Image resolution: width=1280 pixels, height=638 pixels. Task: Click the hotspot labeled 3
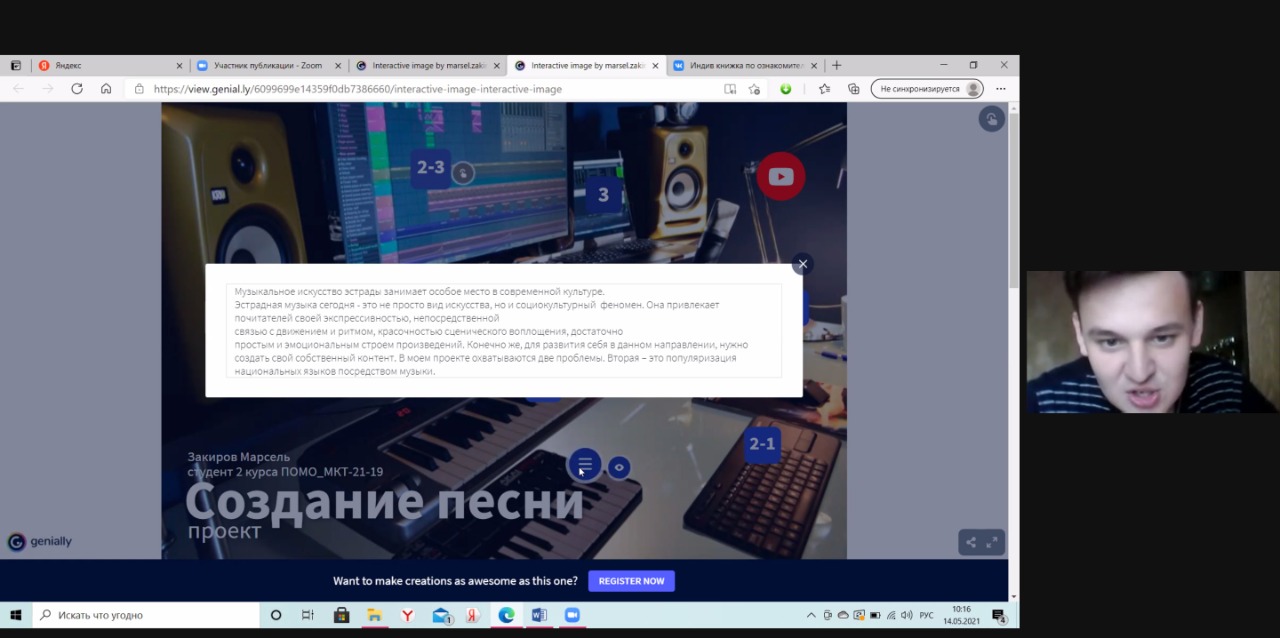(603, 195)
